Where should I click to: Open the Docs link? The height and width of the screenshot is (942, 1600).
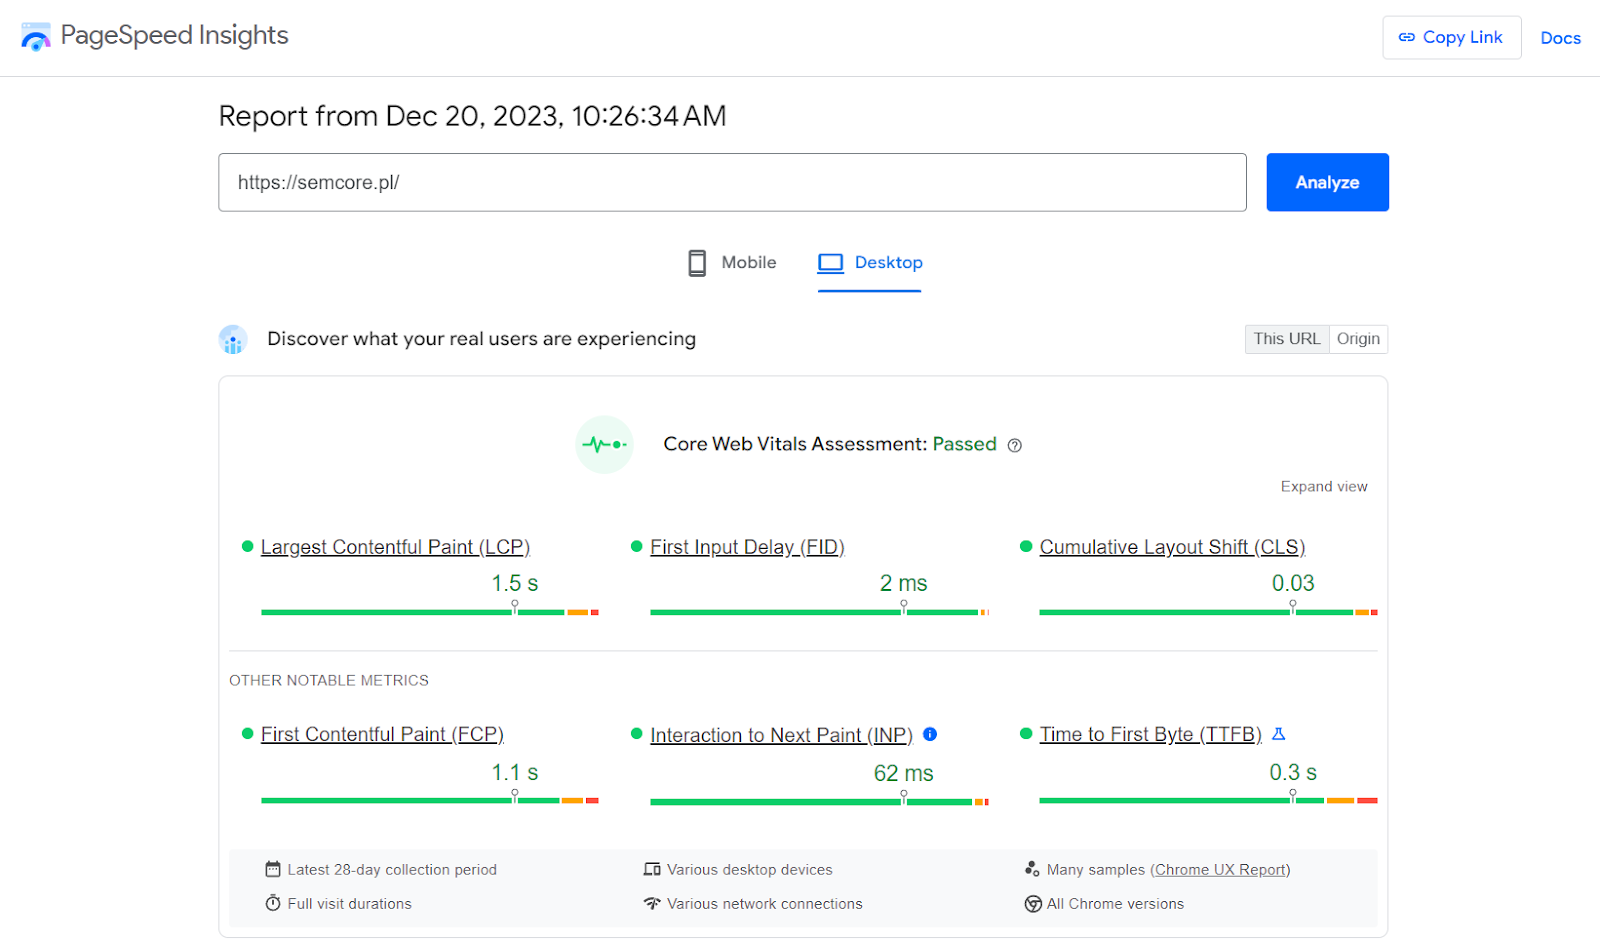click(1560, 38)
